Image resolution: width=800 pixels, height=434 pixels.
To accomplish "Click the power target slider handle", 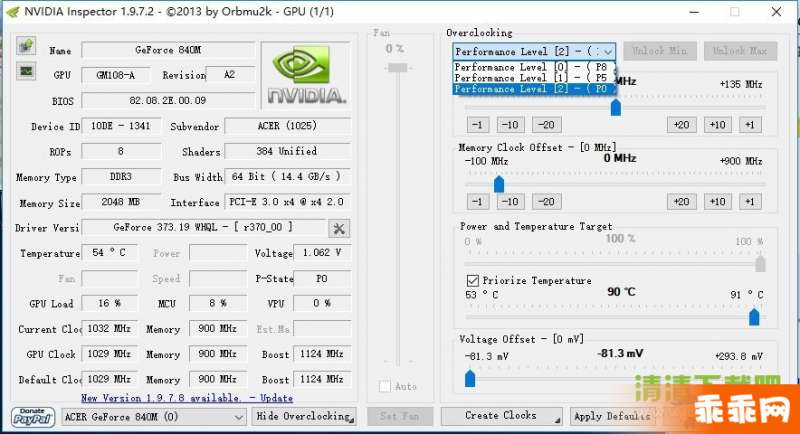I will (x=760, y=264).
